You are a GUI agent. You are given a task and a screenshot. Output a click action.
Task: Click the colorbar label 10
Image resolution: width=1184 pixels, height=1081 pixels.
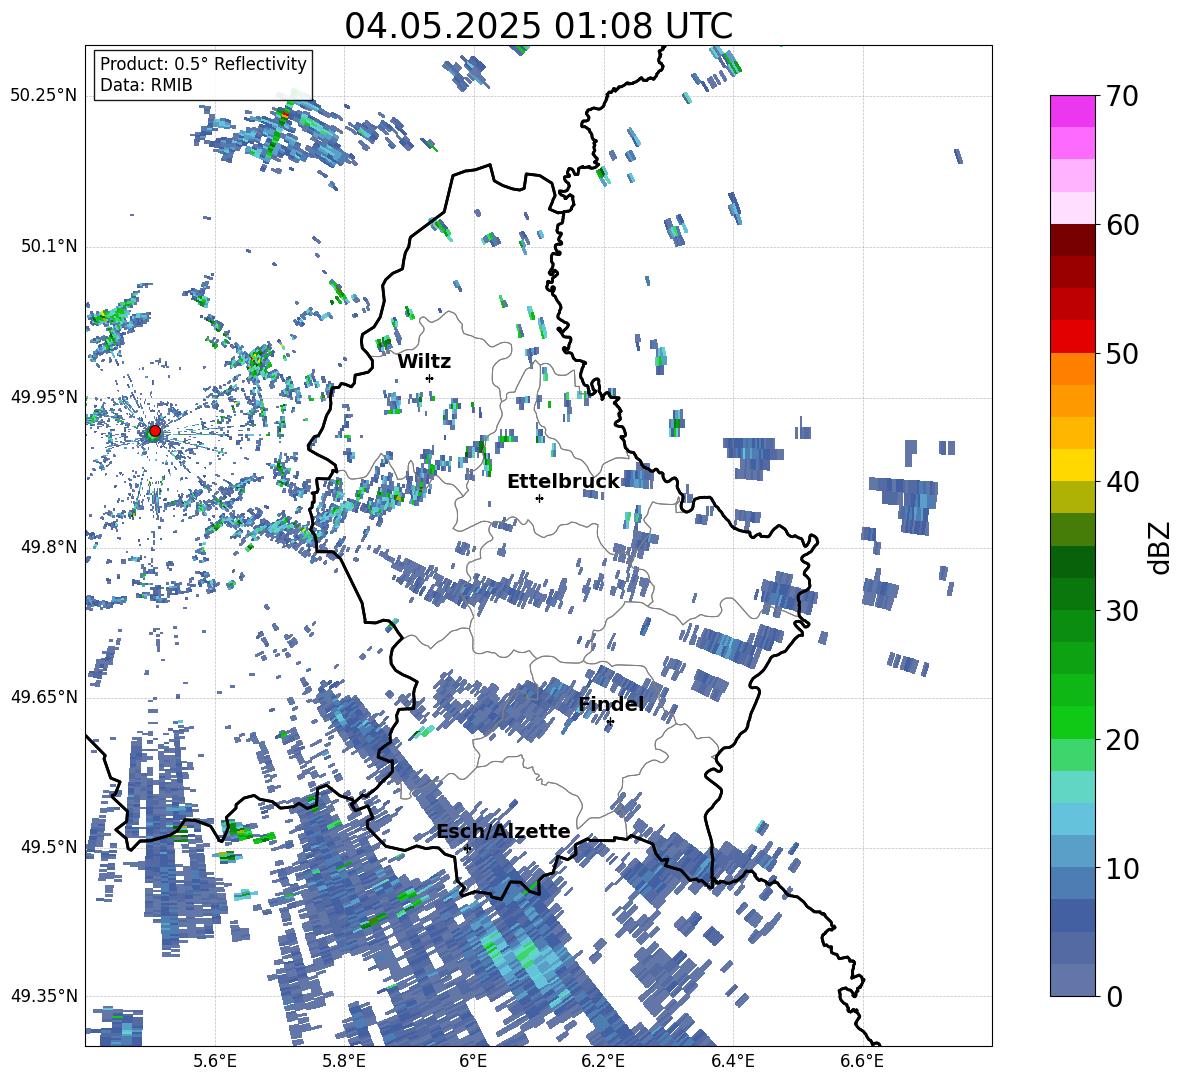[x=1122, y=868]
